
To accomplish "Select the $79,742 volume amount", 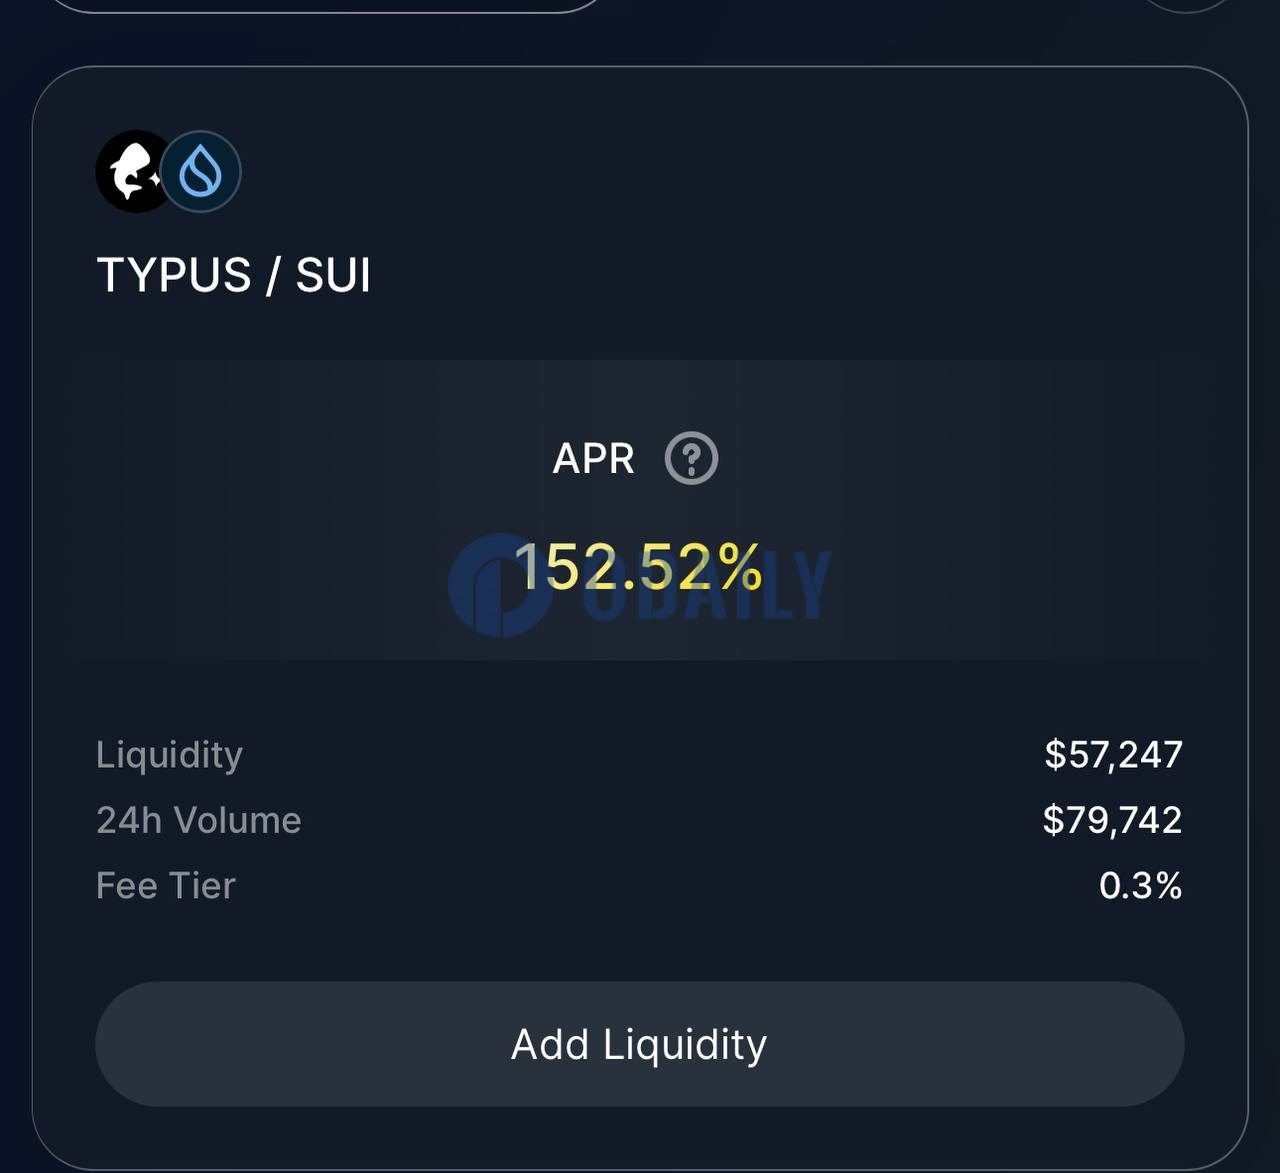I will (x=1113, y=821).
